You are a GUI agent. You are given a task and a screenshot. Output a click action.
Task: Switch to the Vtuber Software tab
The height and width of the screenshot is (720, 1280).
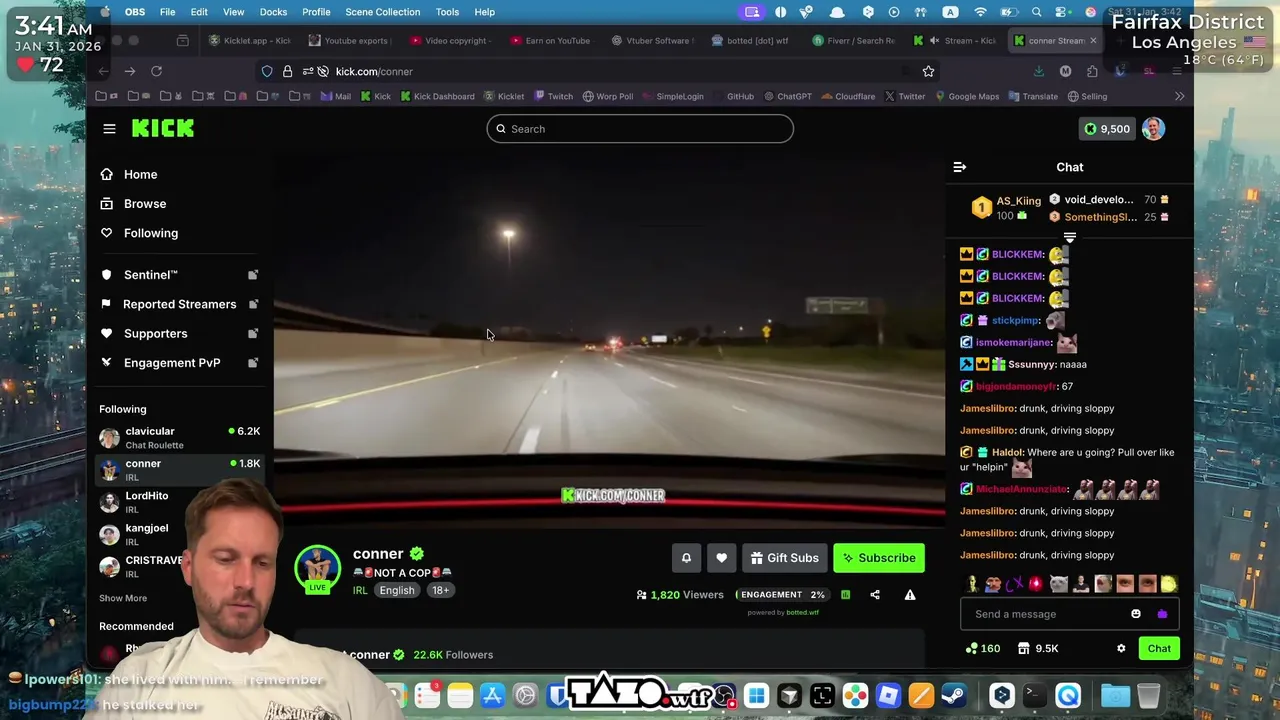click(x=650, y=41)
